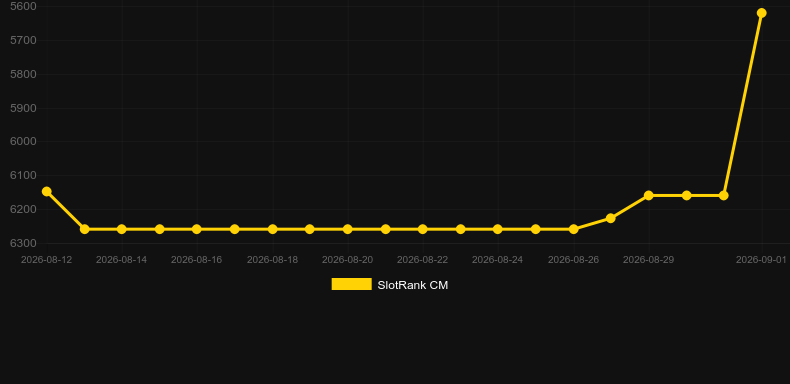Click the 2026-08-26 x-axis date label
790x384 pixels.
point(573,260)
